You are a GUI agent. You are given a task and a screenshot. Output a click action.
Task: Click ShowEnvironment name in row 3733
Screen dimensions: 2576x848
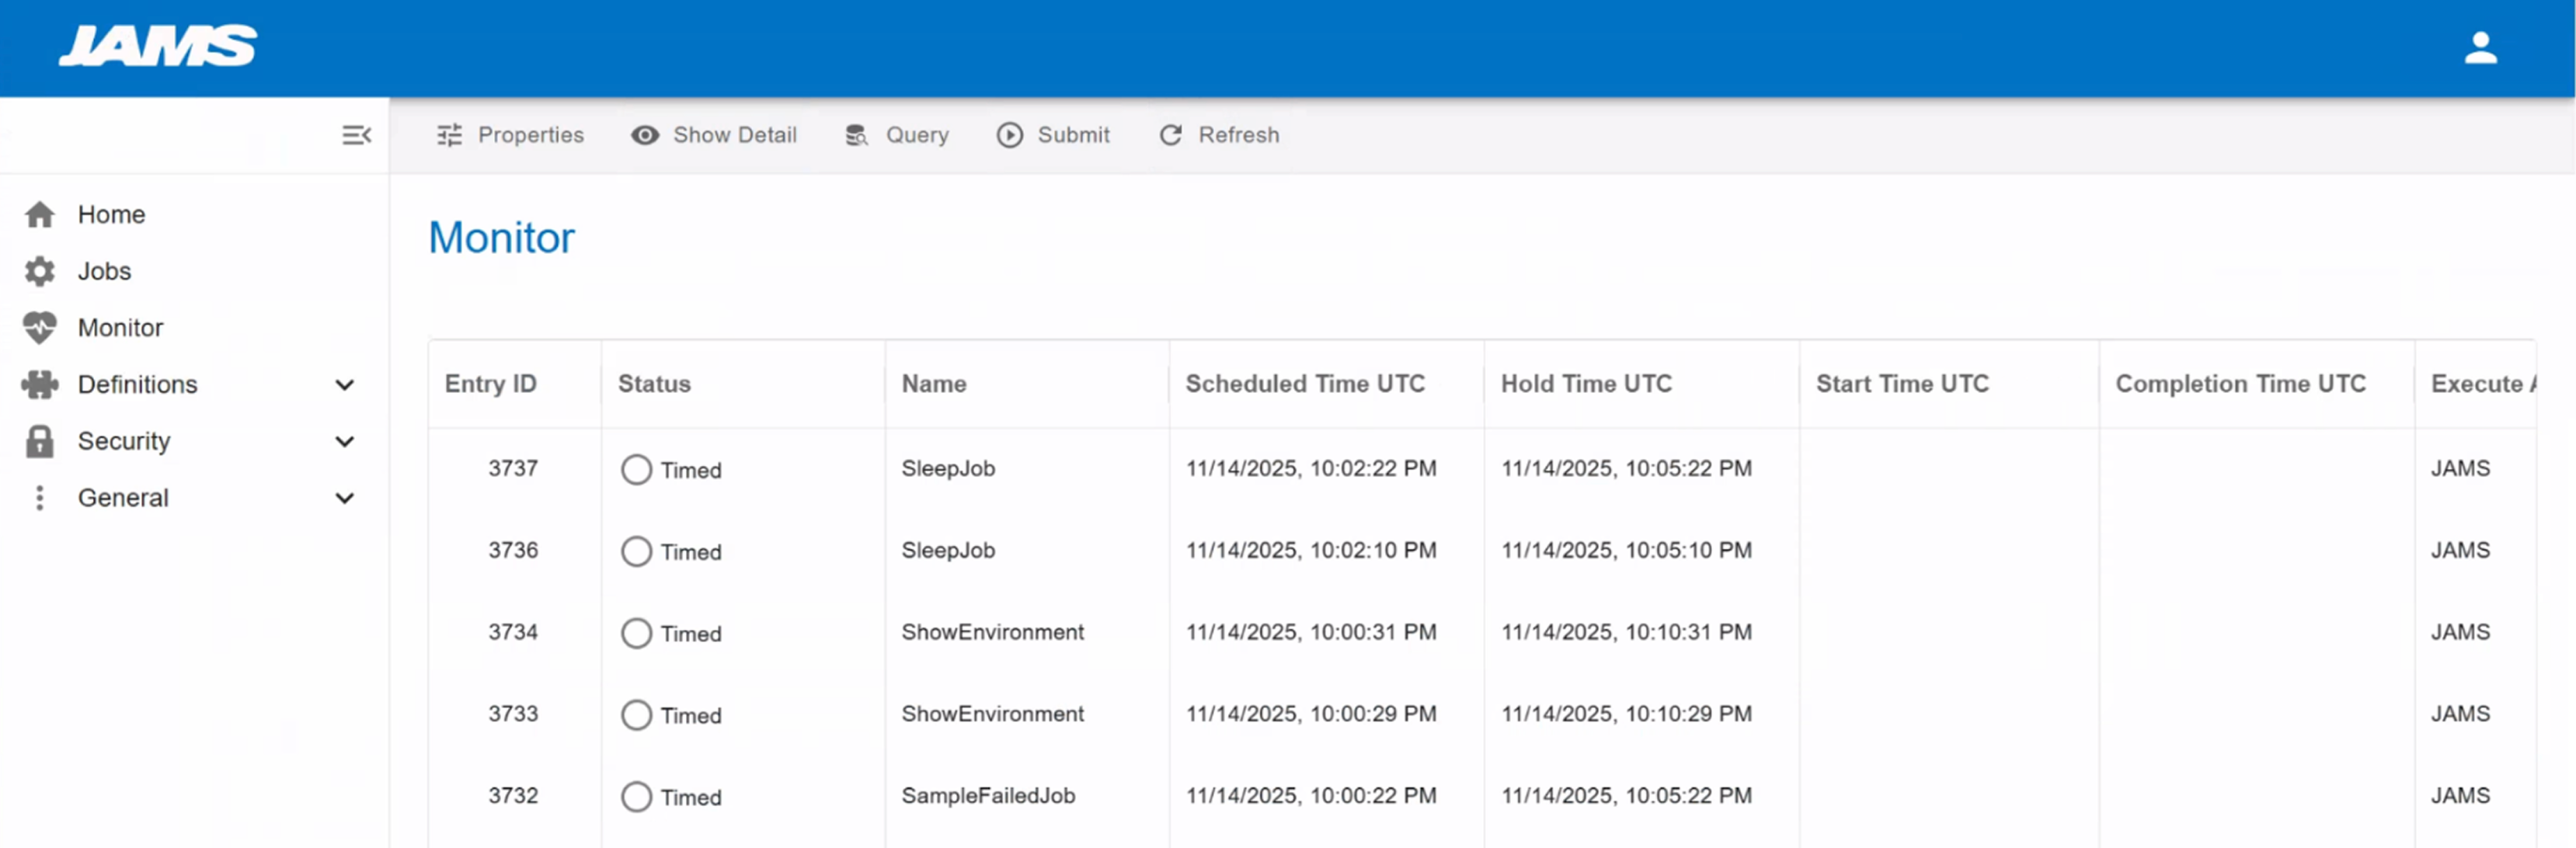pyautogui.click(x=993, y=714)
